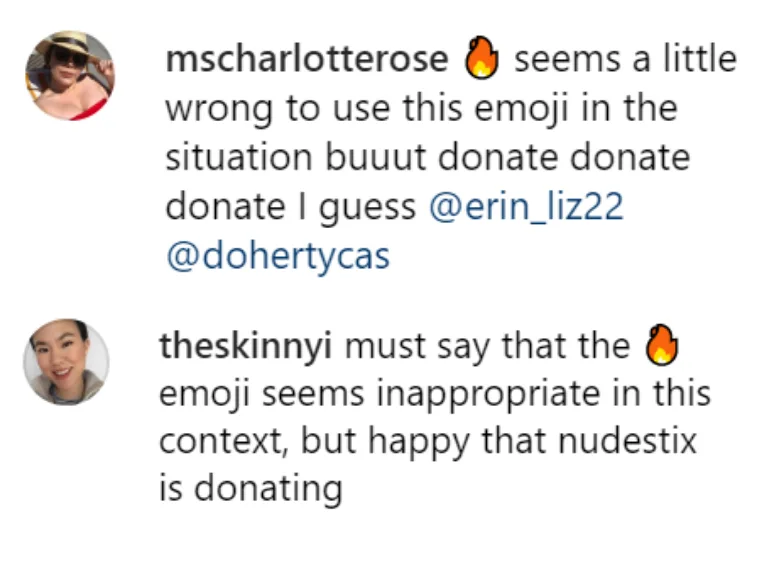Click the text "is donating"
762x574 pixels.
coord(251,488)
